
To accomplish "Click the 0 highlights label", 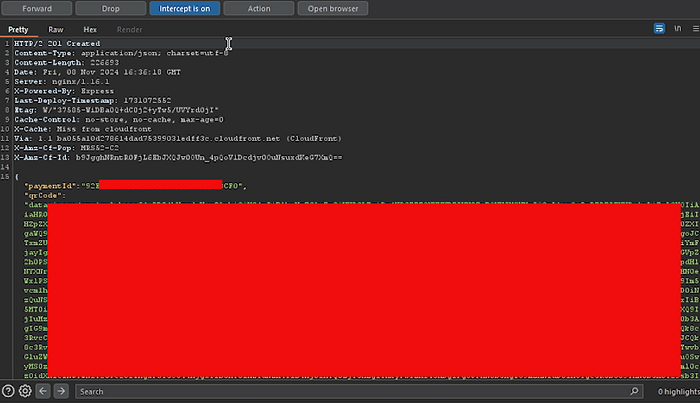I will 679,391.
